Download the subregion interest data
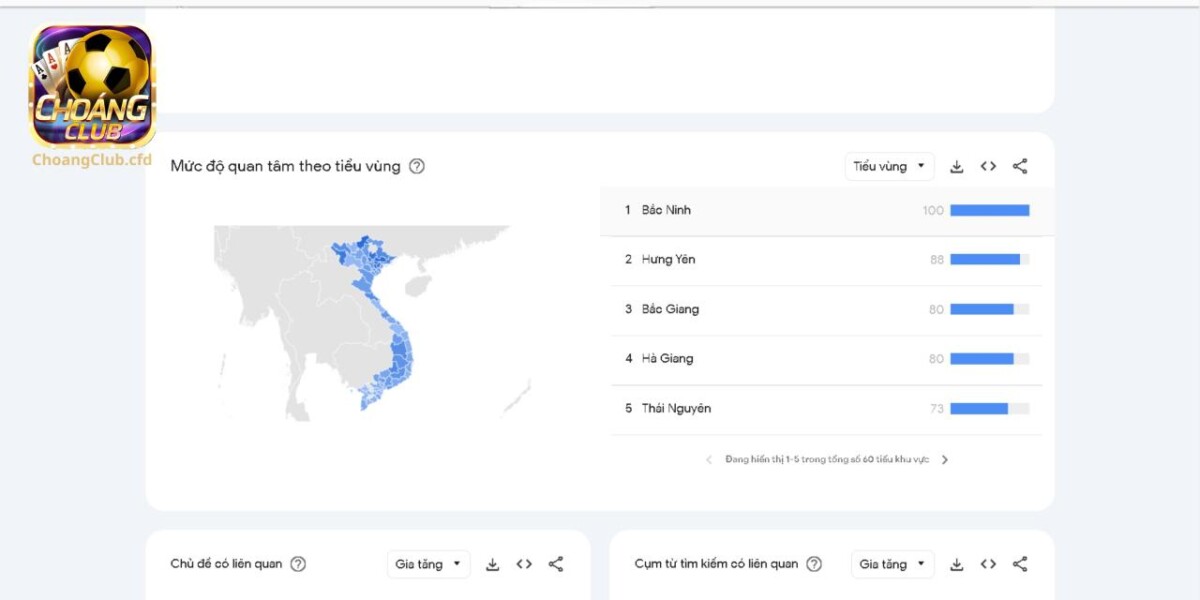1200x600 pixels. pos(956,166)
